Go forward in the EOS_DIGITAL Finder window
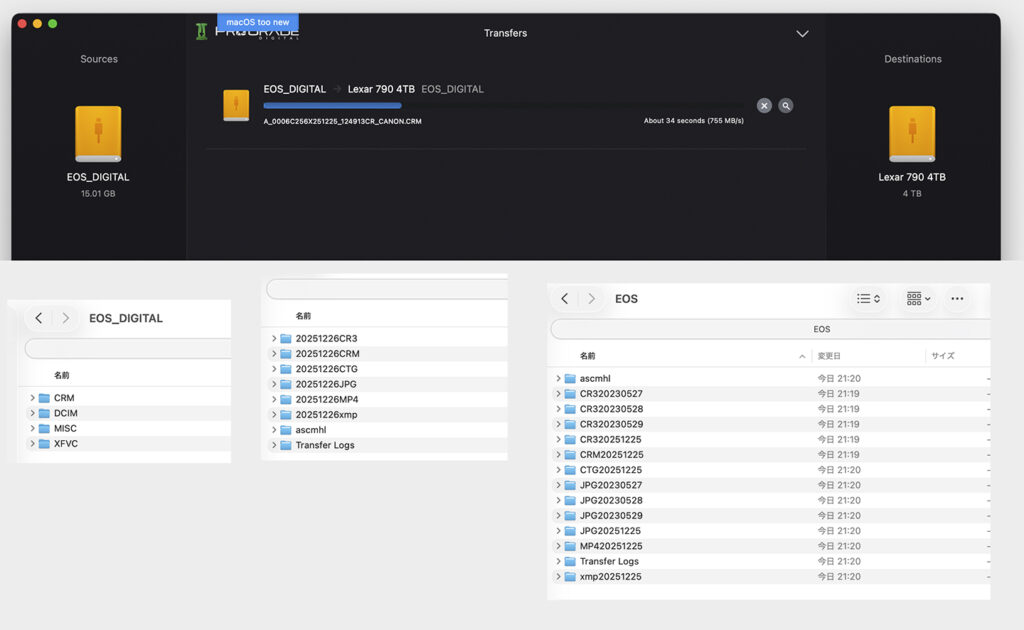The height and width of the screenshot is (630, 1024). click(65, 318)
